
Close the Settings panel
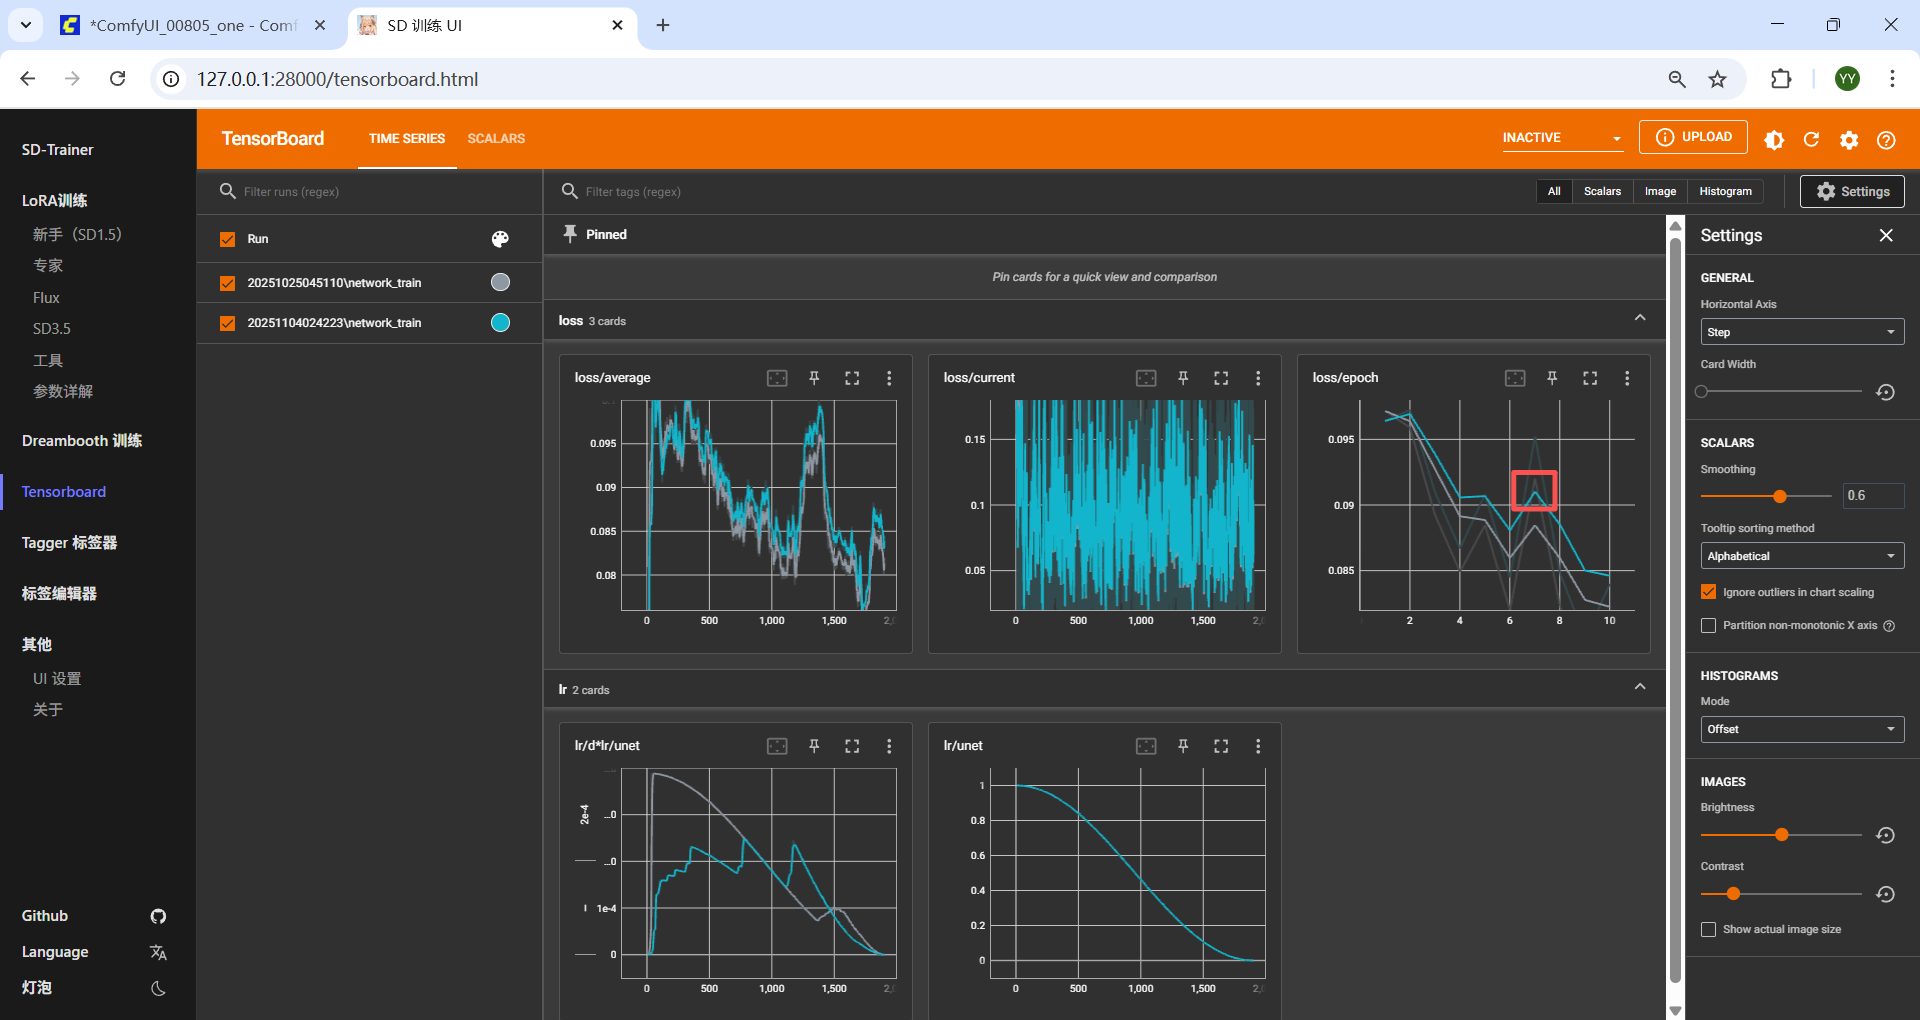(x=1886, y=236)
